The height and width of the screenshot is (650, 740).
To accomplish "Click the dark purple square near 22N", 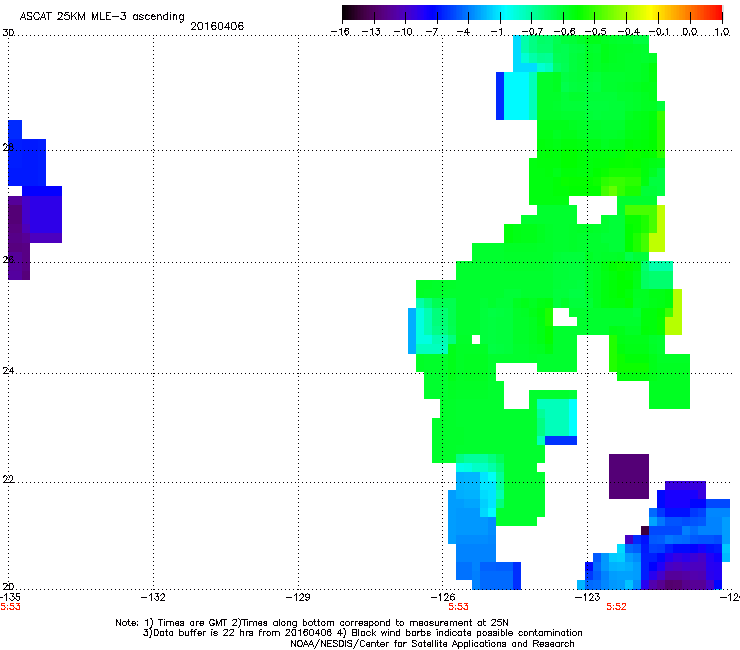I will [629, 476].
